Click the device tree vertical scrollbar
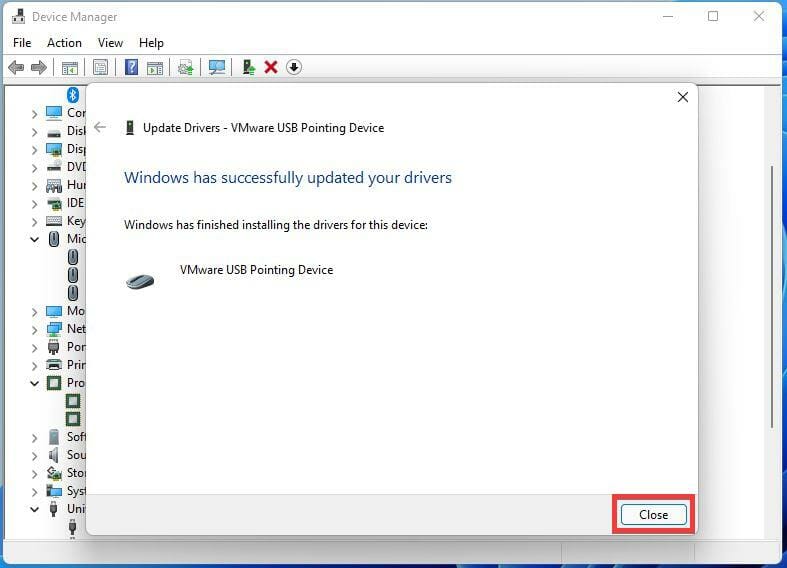The image size is (787, 568). (x=772, y=296)
